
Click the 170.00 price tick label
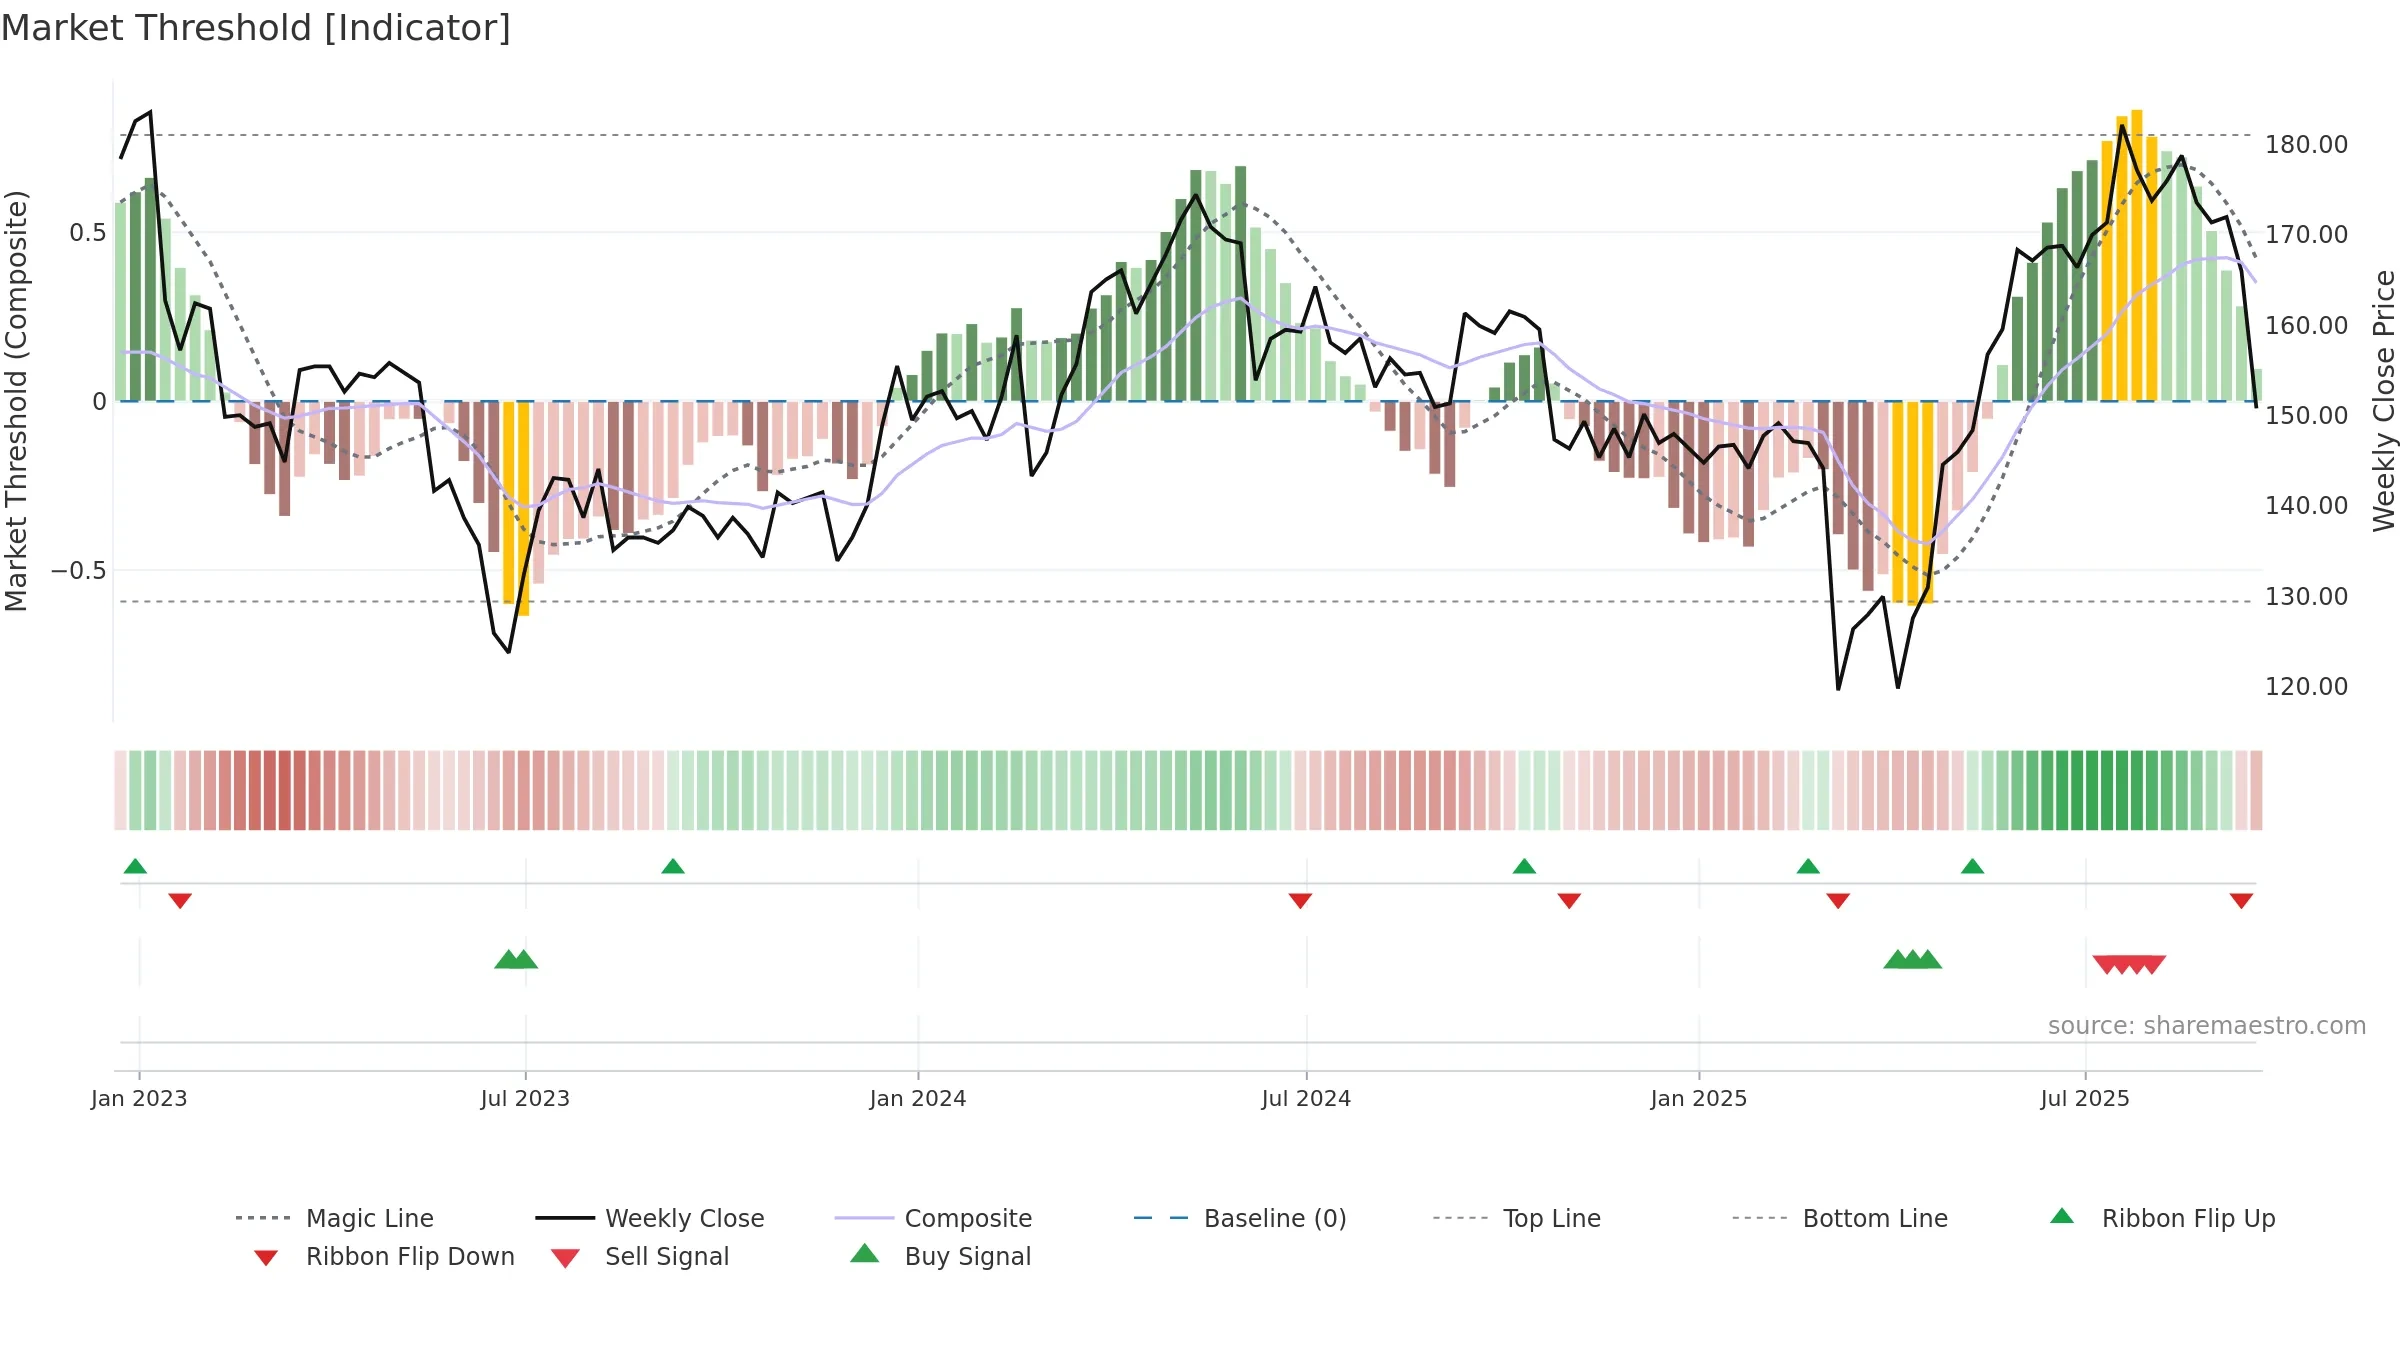2306,235
